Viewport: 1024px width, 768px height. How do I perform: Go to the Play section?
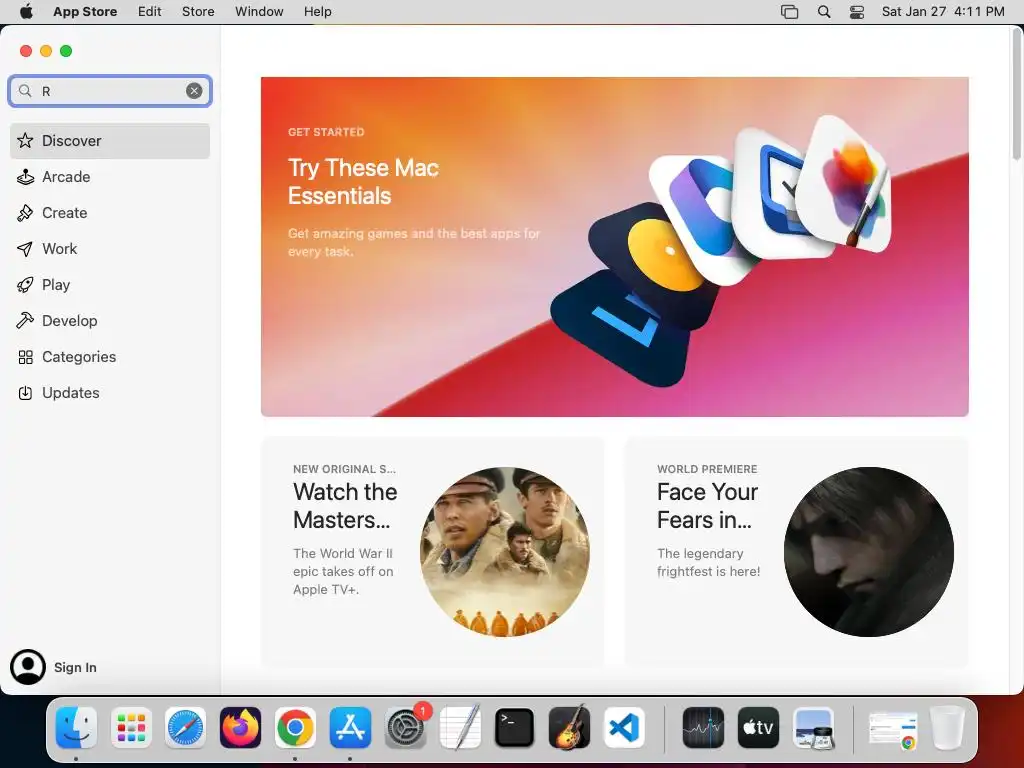point(110,285)
